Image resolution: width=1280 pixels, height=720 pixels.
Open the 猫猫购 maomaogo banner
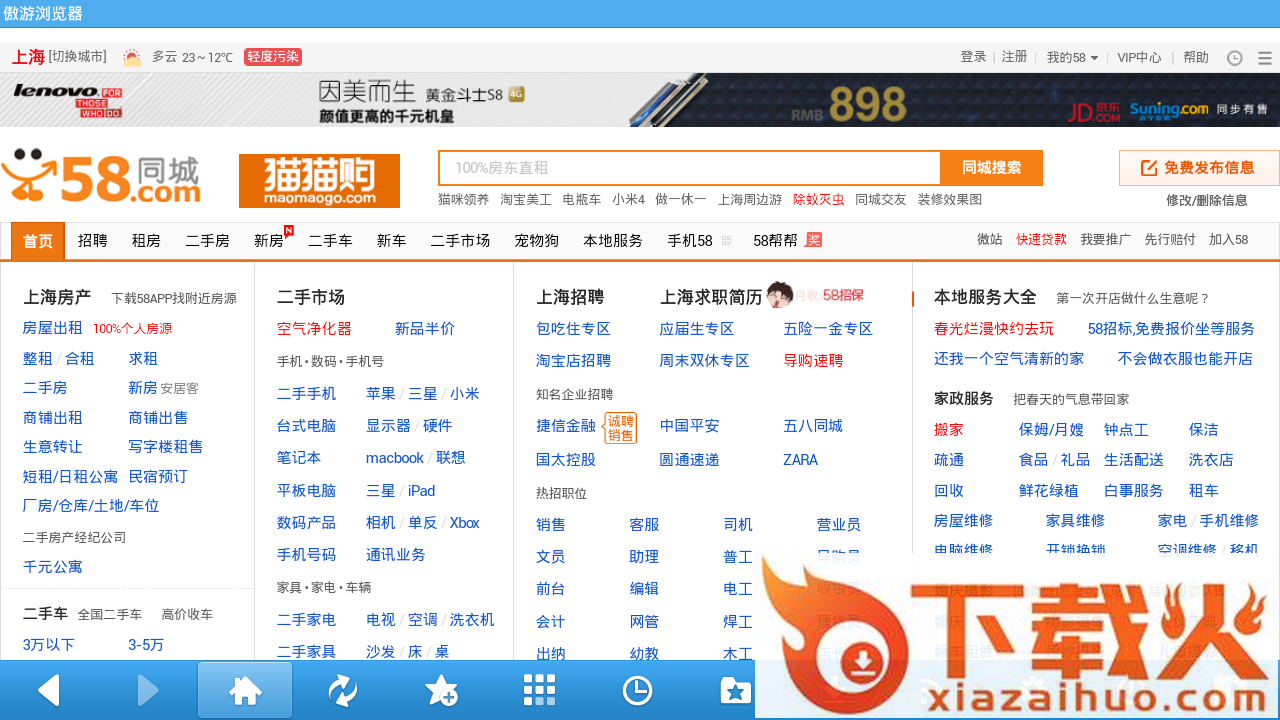(x=319, y=181)
